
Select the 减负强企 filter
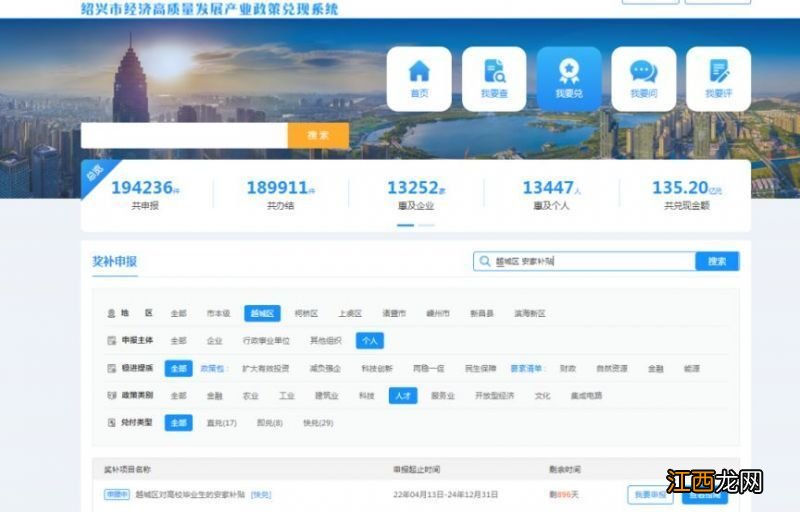[325, 369]
